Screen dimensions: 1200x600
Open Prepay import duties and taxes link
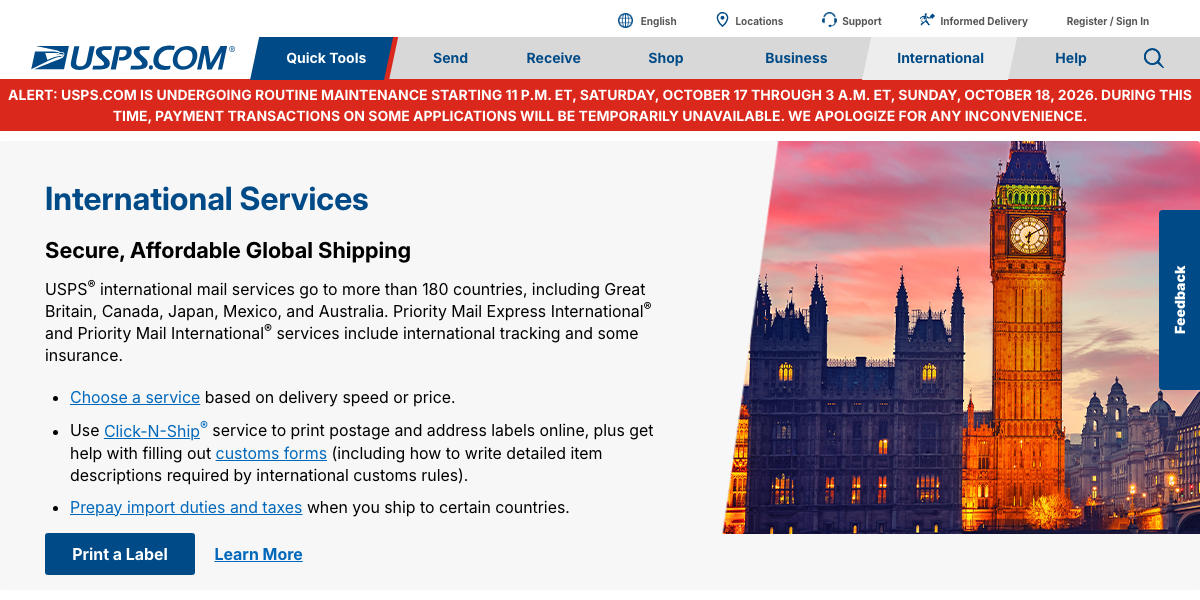[186, 507]
